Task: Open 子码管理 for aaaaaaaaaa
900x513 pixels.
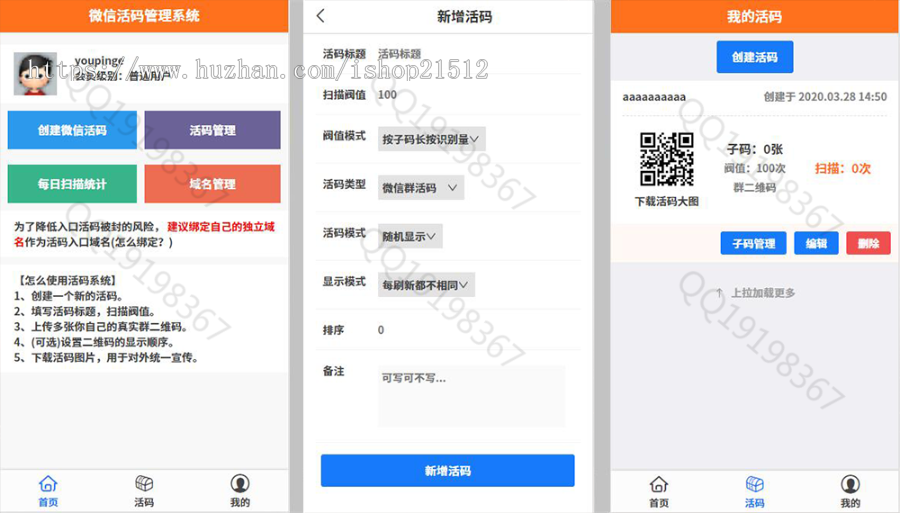Action: click(x=754, y=243)
